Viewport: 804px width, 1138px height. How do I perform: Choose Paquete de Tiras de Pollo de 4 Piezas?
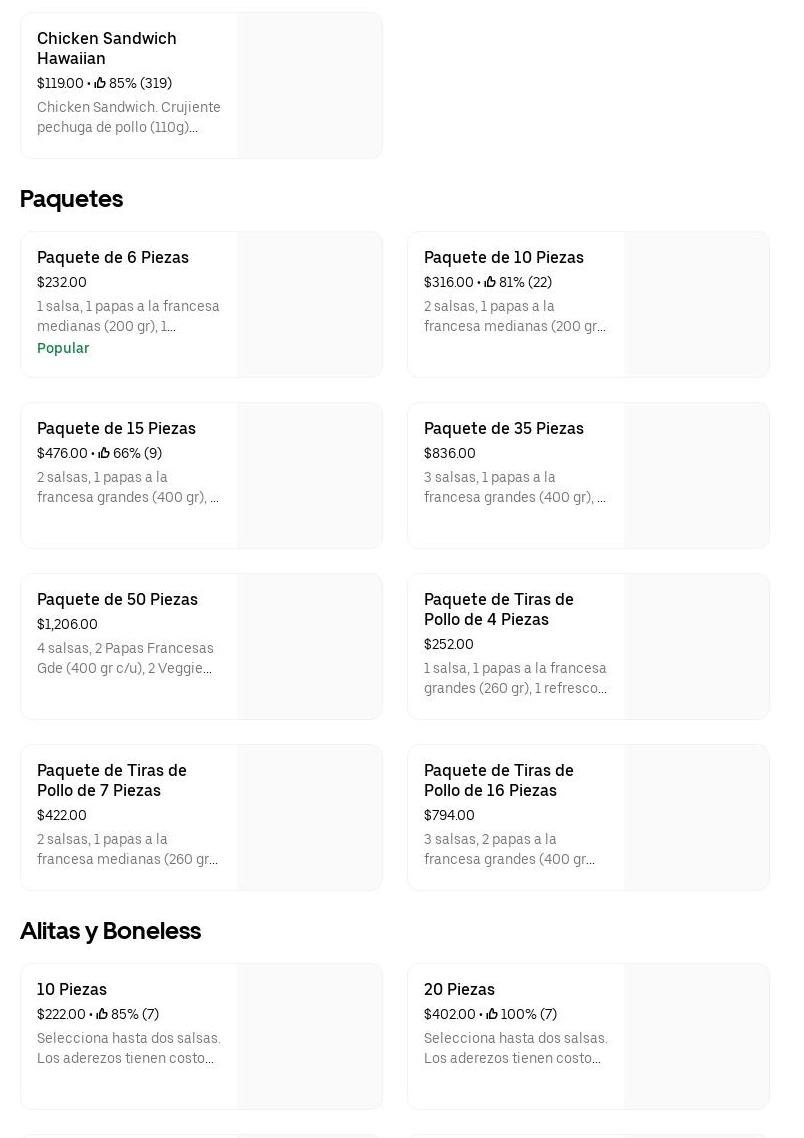498,609
